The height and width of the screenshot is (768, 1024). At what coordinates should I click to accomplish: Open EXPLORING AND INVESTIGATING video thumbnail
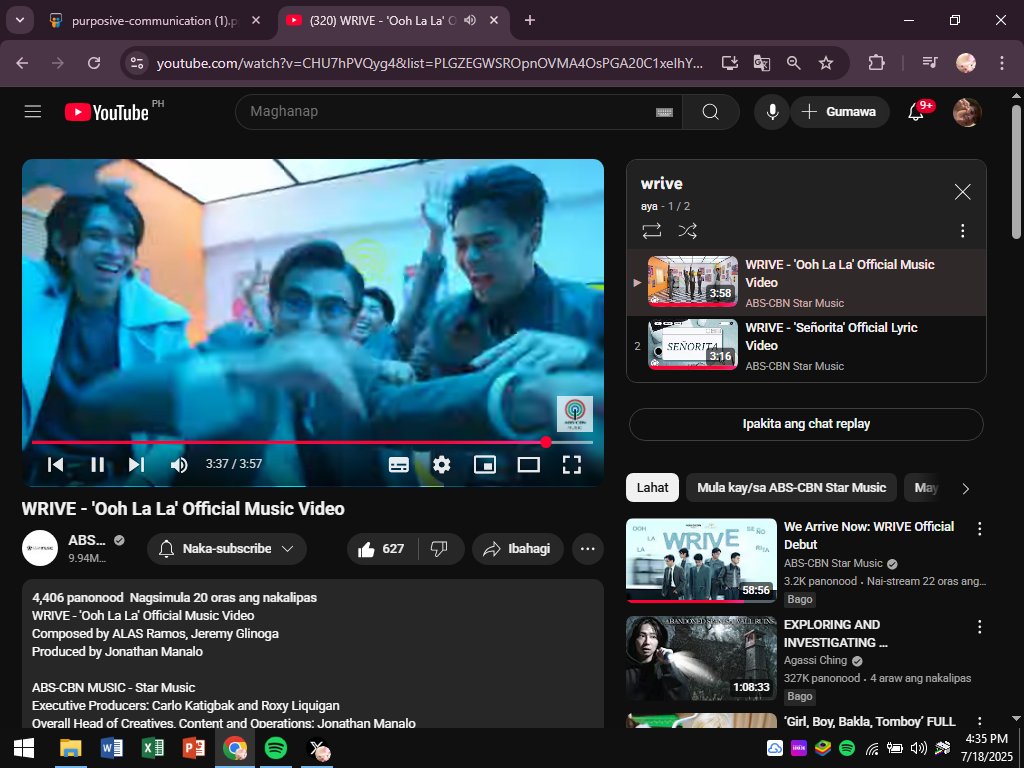click(x=701, y=658)
